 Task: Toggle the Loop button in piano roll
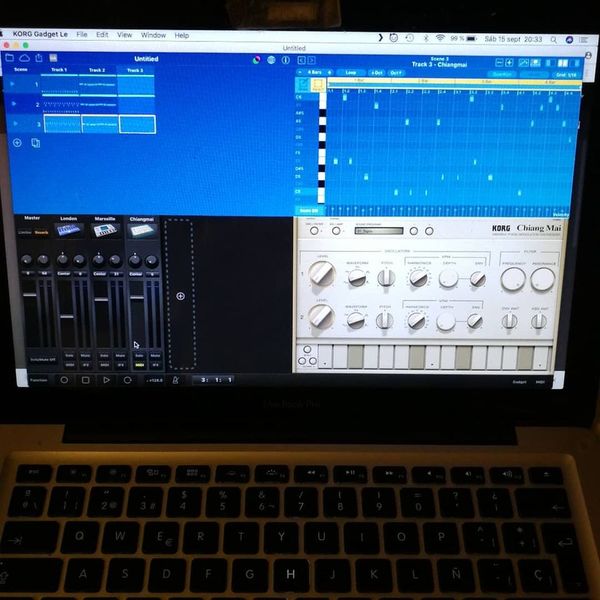[351, 73]
